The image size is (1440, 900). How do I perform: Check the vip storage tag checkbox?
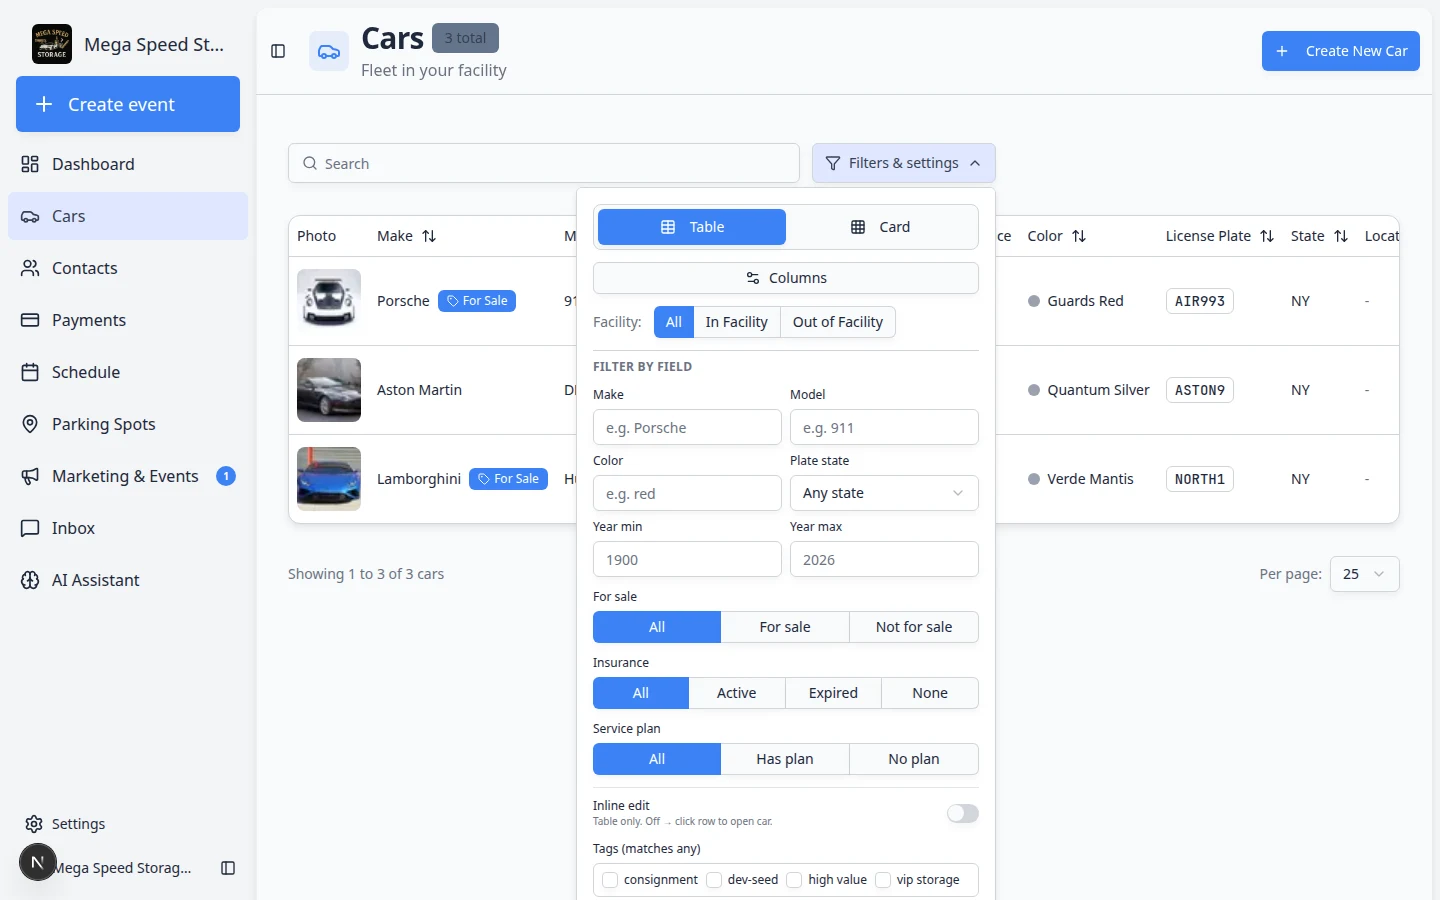[x=883, y=880]
